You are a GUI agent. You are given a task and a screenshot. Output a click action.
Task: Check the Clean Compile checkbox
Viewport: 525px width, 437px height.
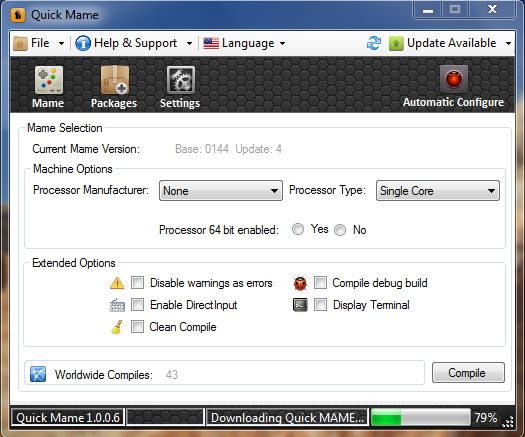tap(137, 326)
